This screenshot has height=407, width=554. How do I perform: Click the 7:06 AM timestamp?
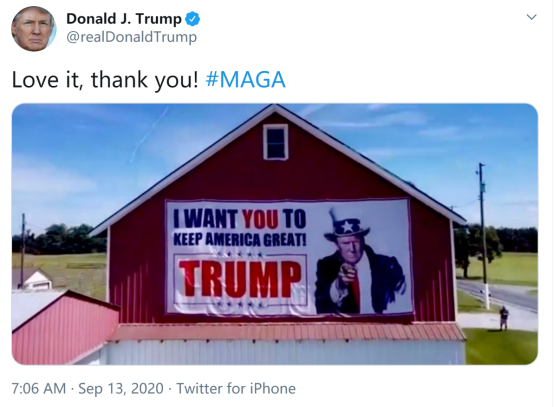pyautogui.click(x=39, y=388)
